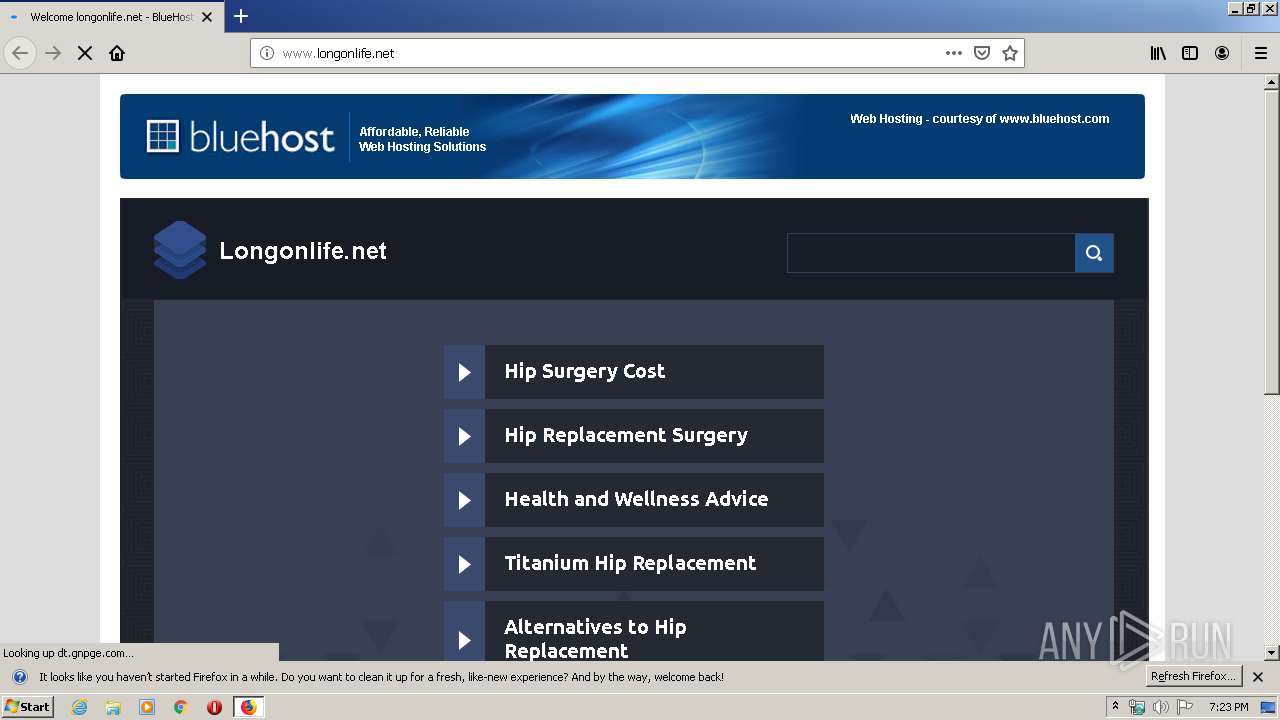Image resolution: width=1280 pixels, height=720 pixels.
Task: Open media player taskbar icon
Action: 147,707
